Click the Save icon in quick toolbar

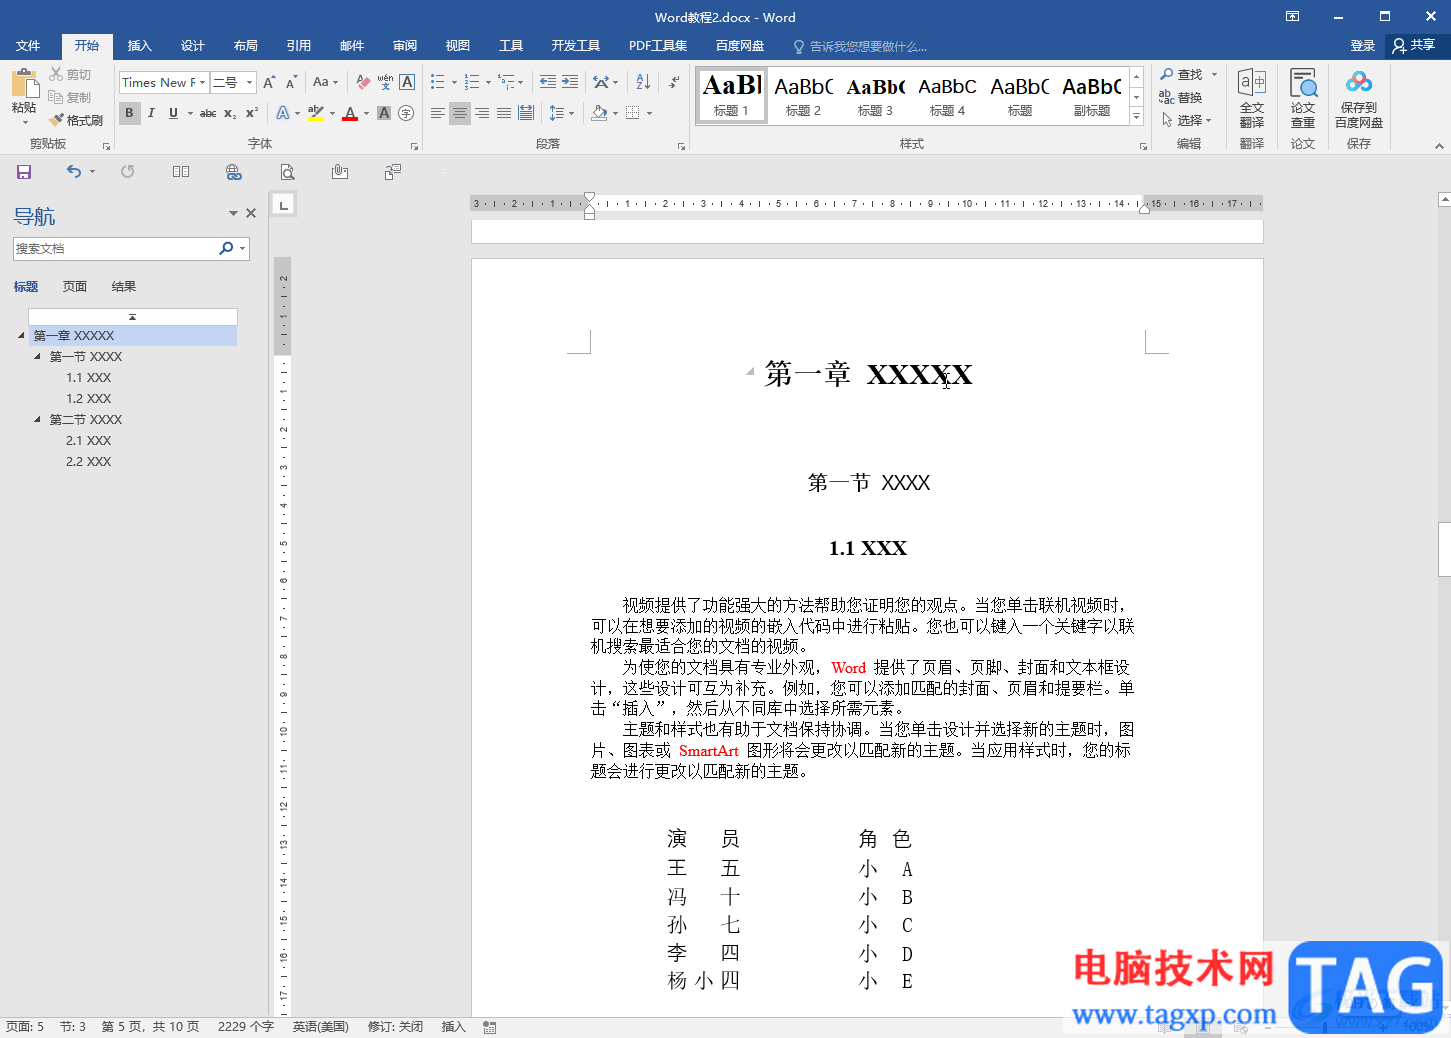pyautogui.click(x=24, y=172)
